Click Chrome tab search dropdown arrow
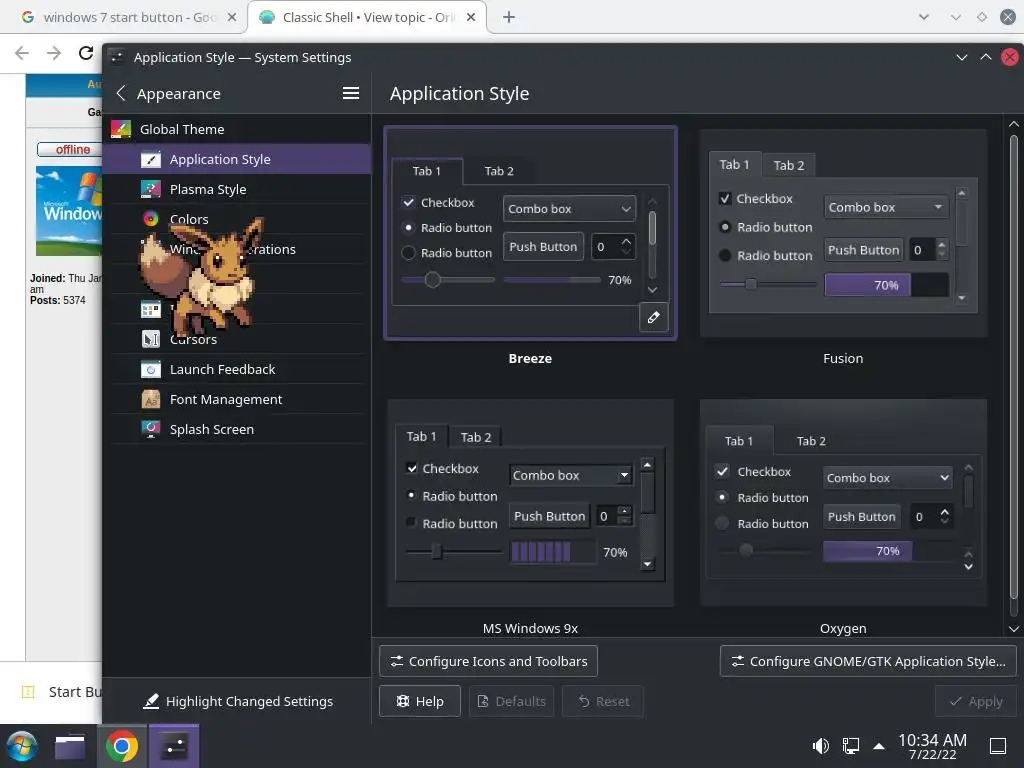The image size is (1024, 768). (x=923, y=17)
